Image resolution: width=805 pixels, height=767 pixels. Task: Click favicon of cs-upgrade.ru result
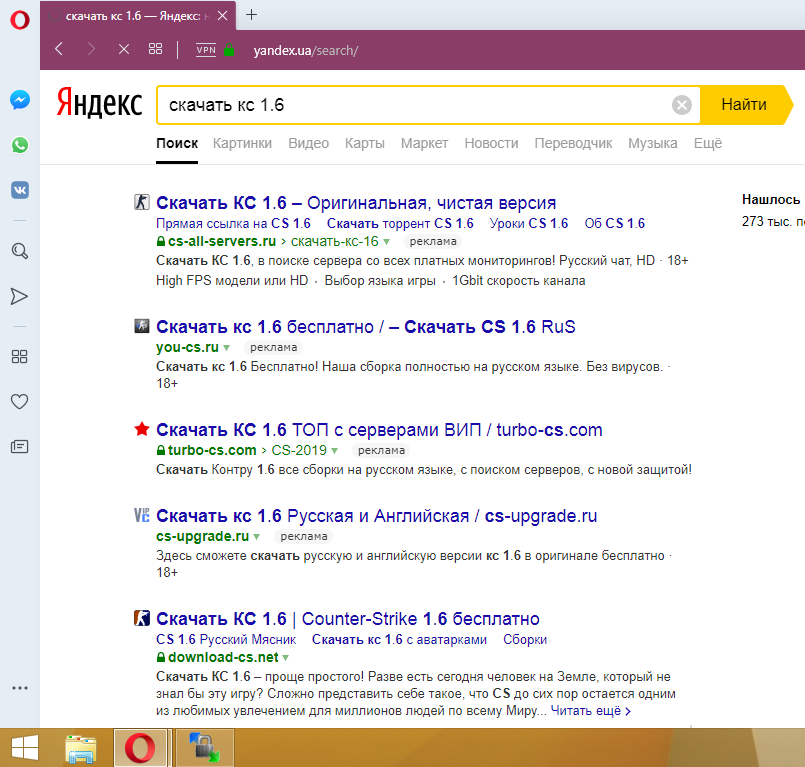point(142,515)
